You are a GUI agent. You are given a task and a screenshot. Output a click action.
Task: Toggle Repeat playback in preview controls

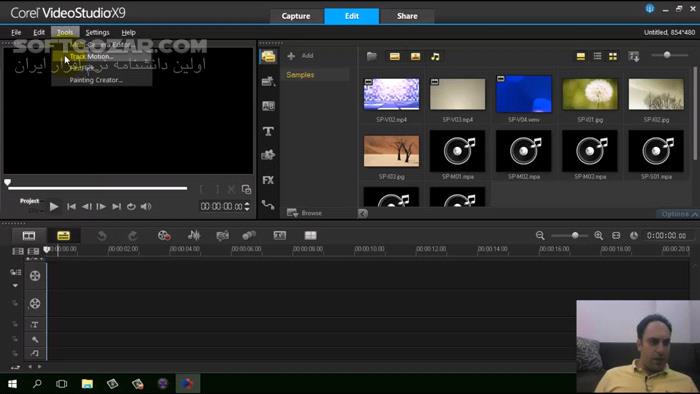pos(131,207)
